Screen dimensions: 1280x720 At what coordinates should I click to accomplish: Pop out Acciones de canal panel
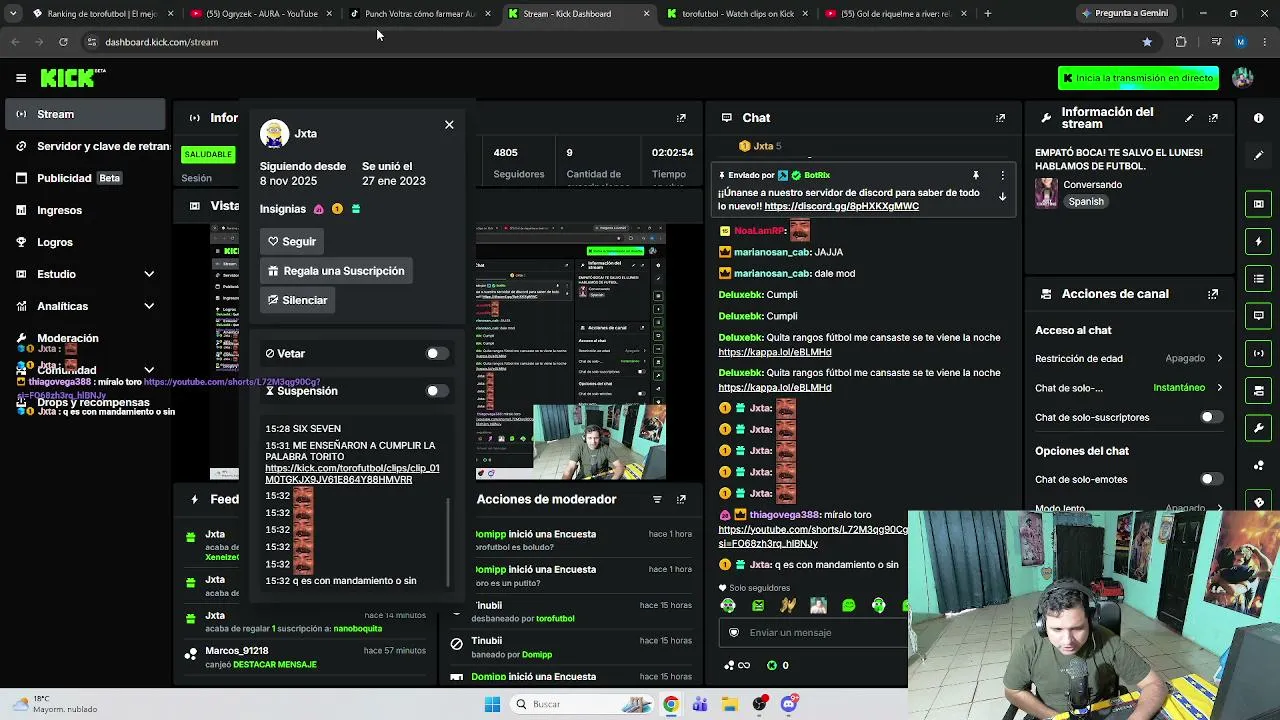coord(1213,294)
